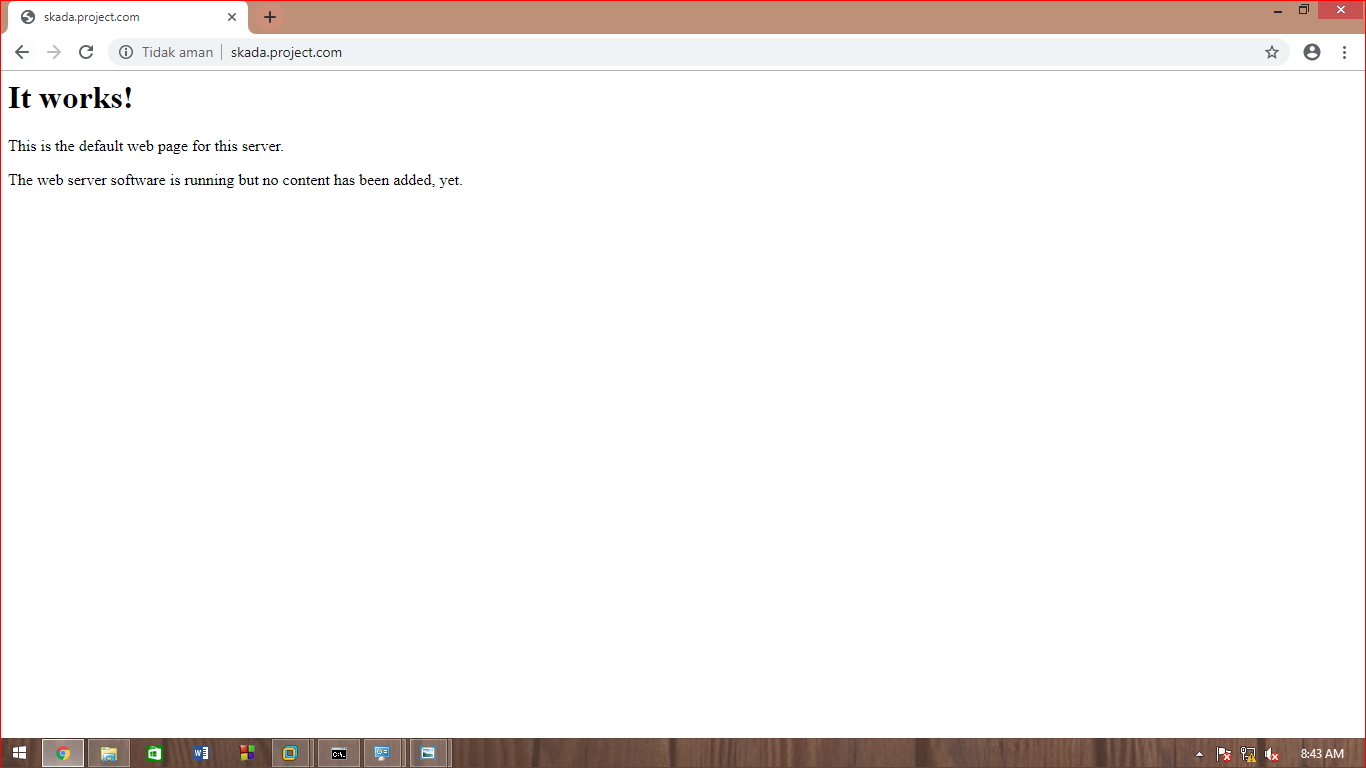Click the Tidak aman security label
1366x768 pixels.
point(177,52)
